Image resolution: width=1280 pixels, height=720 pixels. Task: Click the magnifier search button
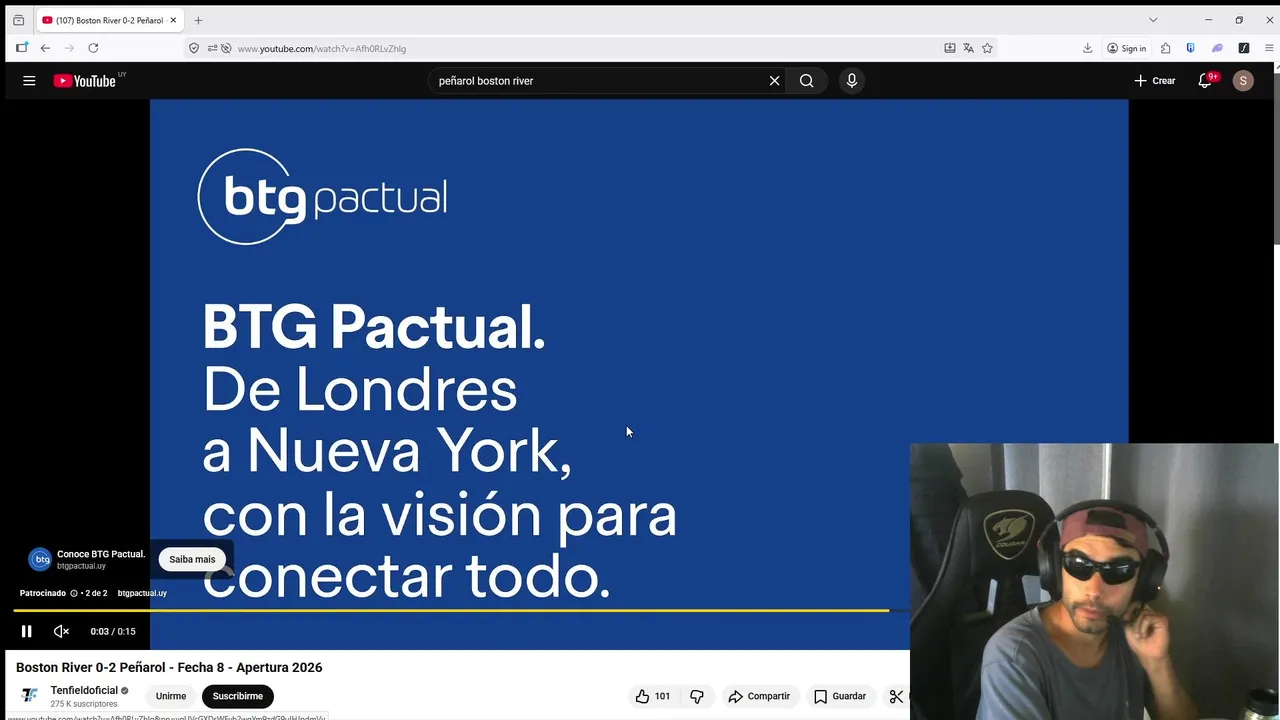click(806, 81)
